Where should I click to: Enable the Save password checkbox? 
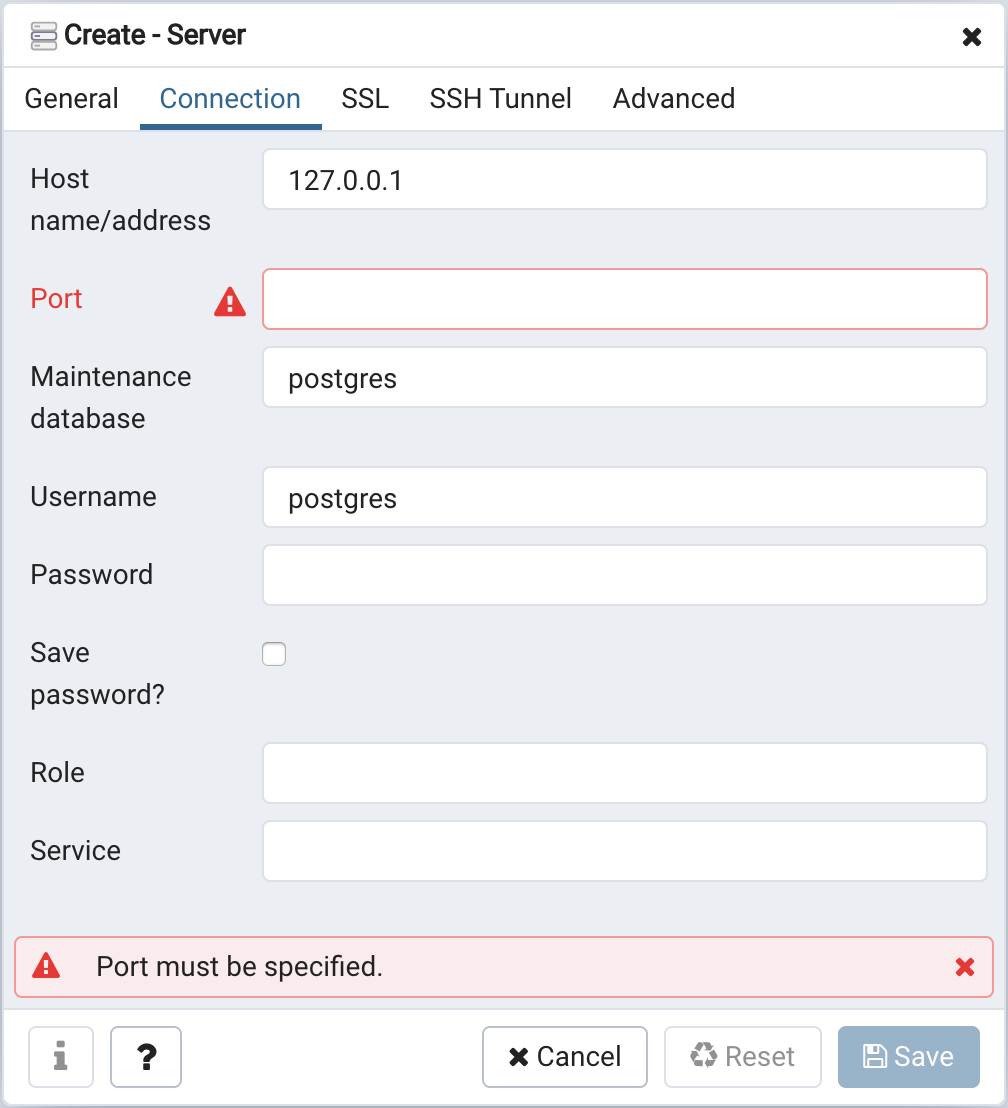[x=274, y=655]
